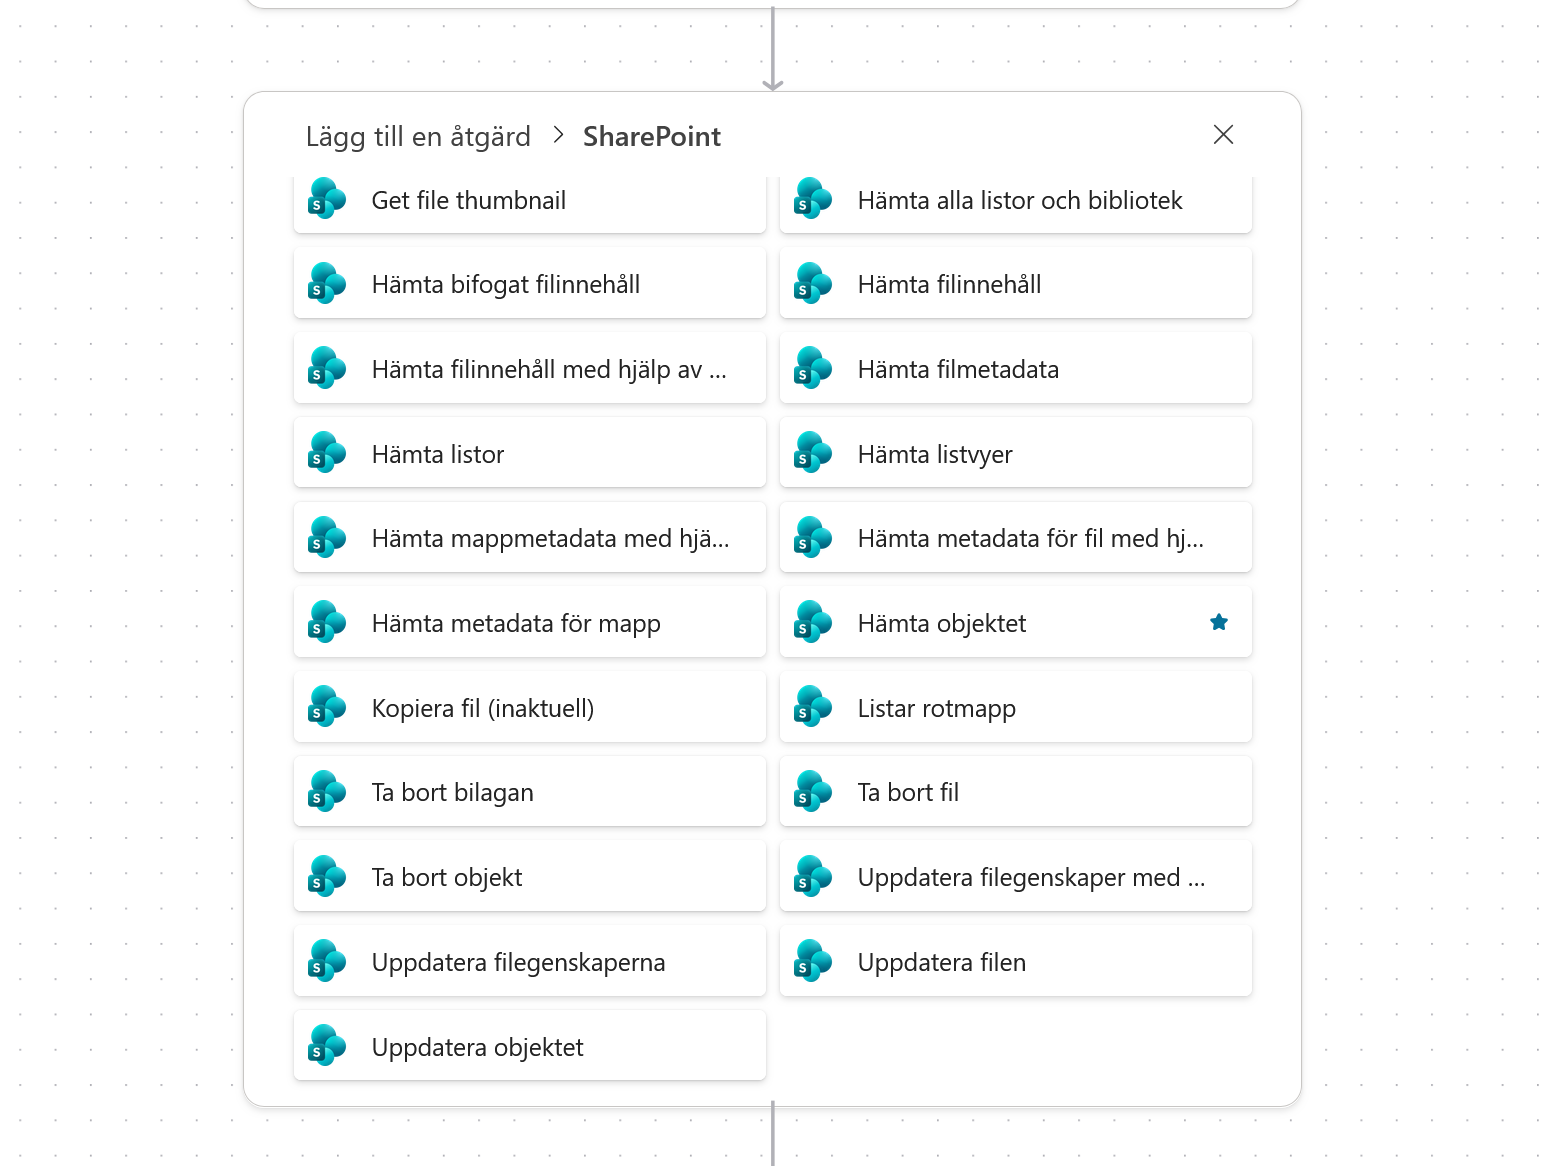Select the Get file thumbnail action
Screen dimensions: 1558x1166
[530, 203]
